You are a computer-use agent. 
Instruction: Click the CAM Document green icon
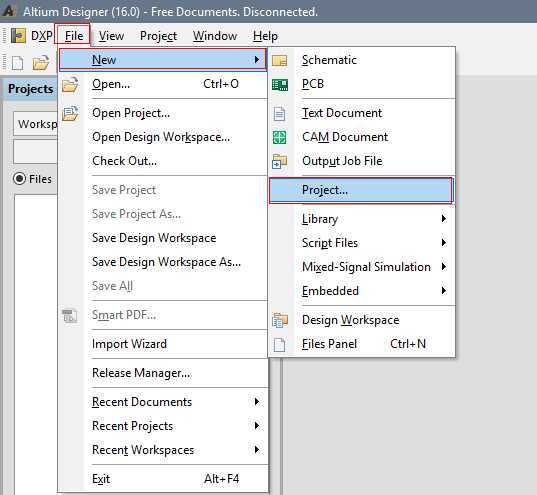pyautogui.click(x=279, y=137)
